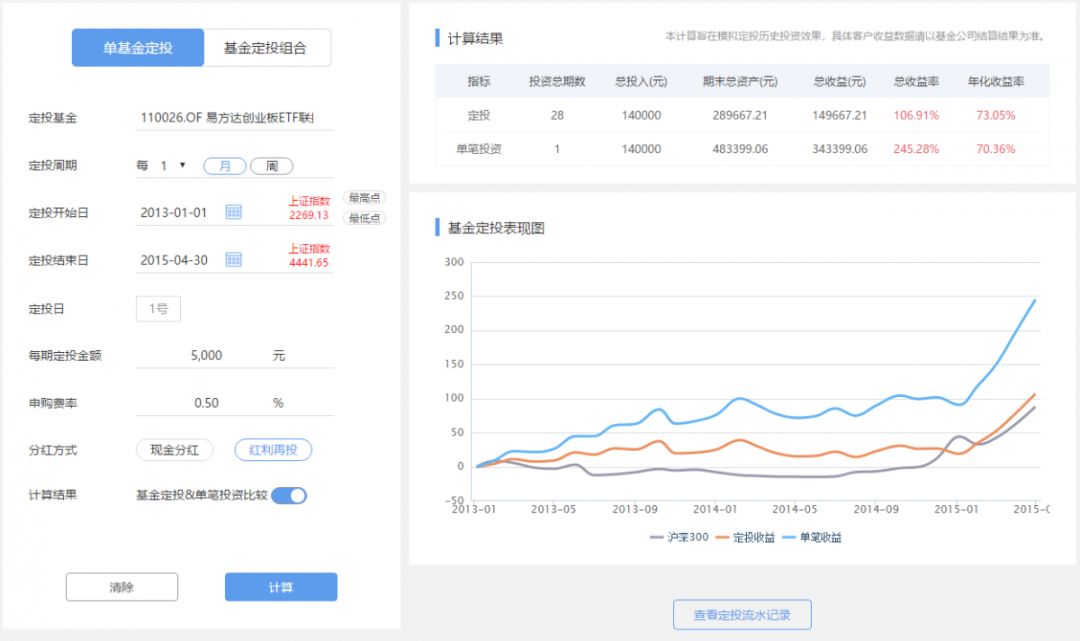
Task: Click the 总收益(元) column header
Action: click(x=840, y=81)
